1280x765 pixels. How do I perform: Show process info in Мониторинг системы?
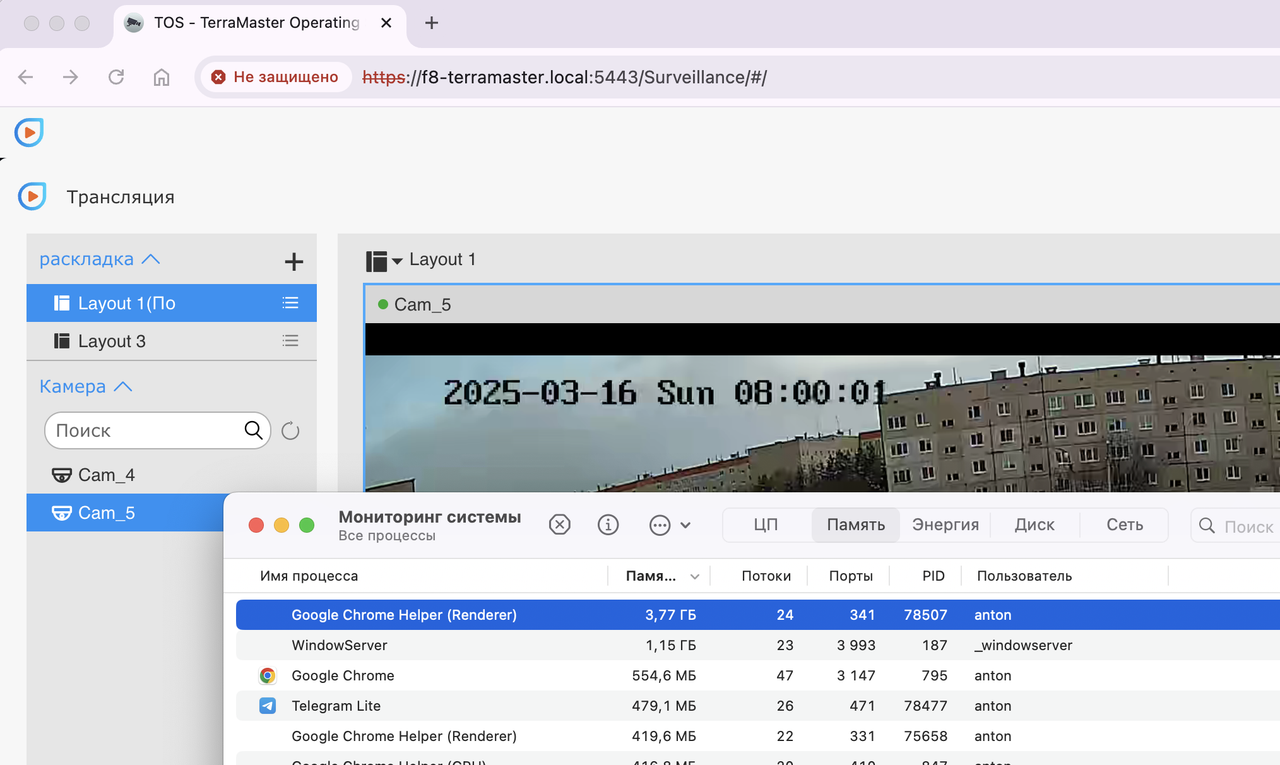[608, 525]
